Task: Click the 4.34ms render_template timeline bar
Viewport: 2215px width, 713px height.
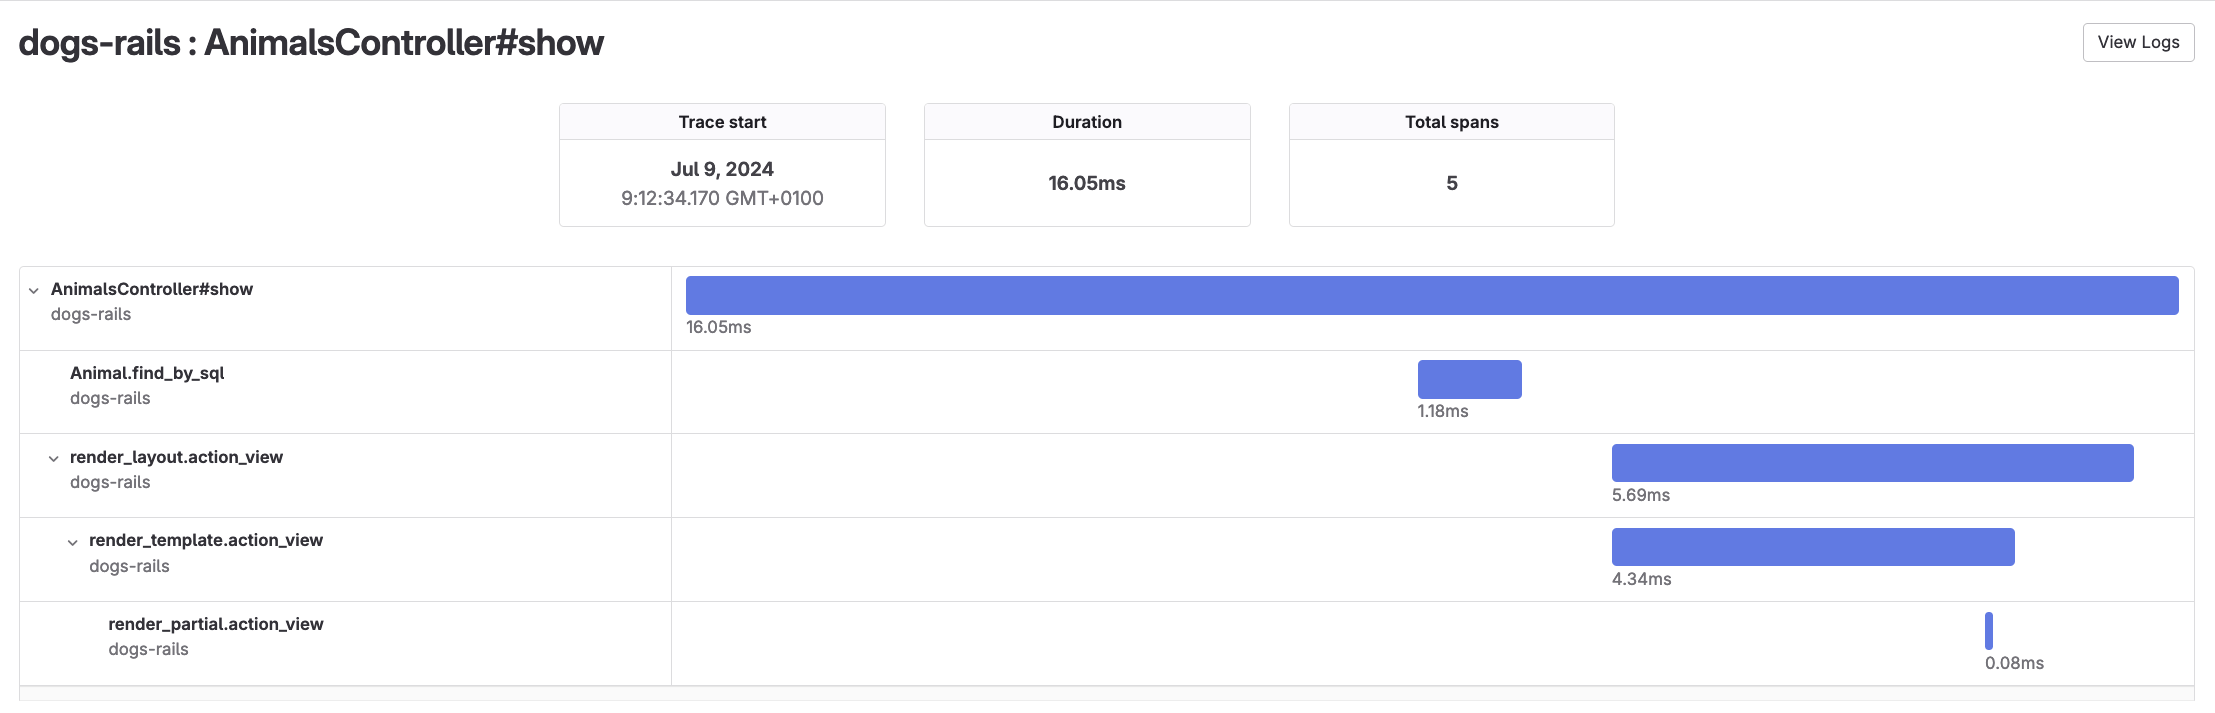Action: pos(1812,547)
